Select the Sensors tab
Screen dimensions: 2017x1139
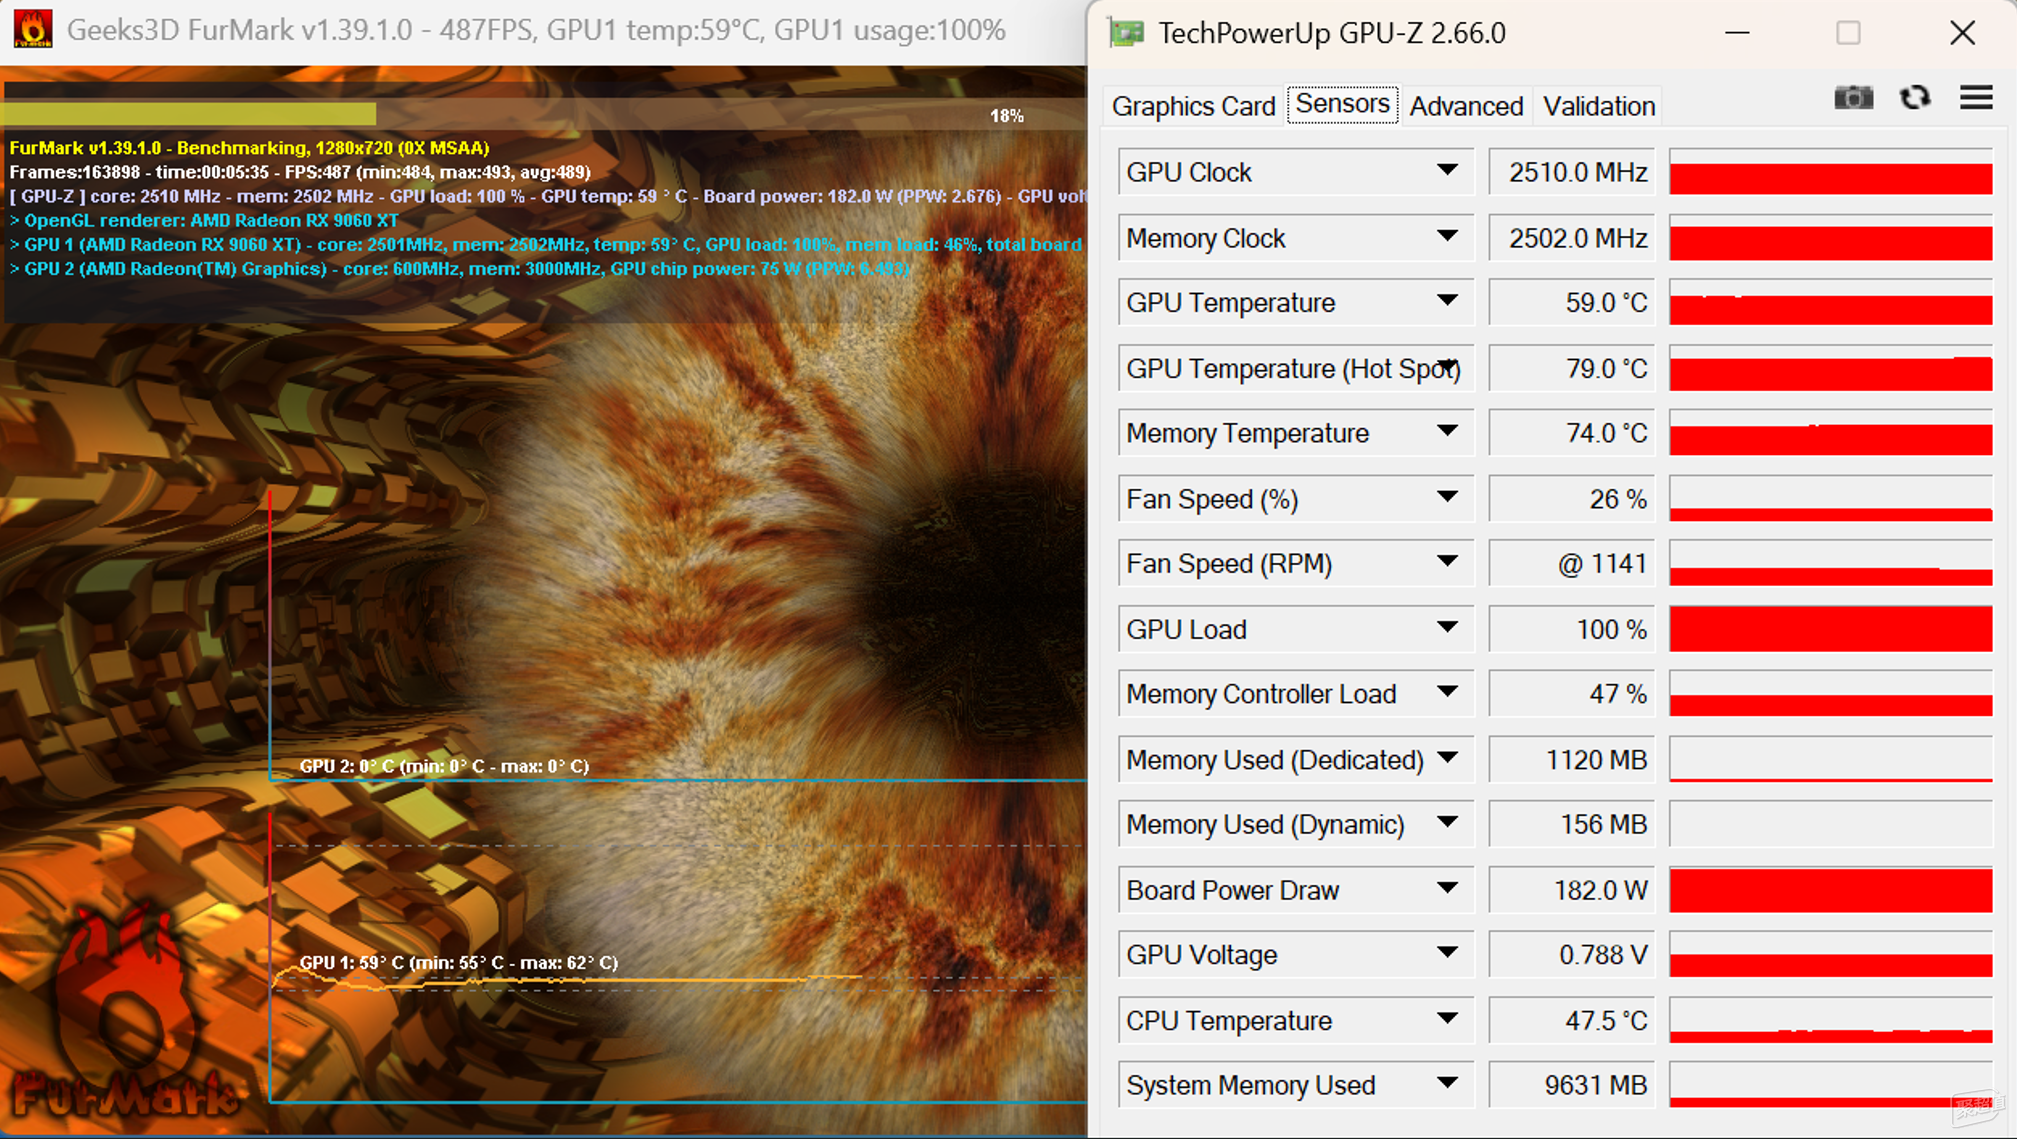pyautogui.click(x=1342, y=104)
